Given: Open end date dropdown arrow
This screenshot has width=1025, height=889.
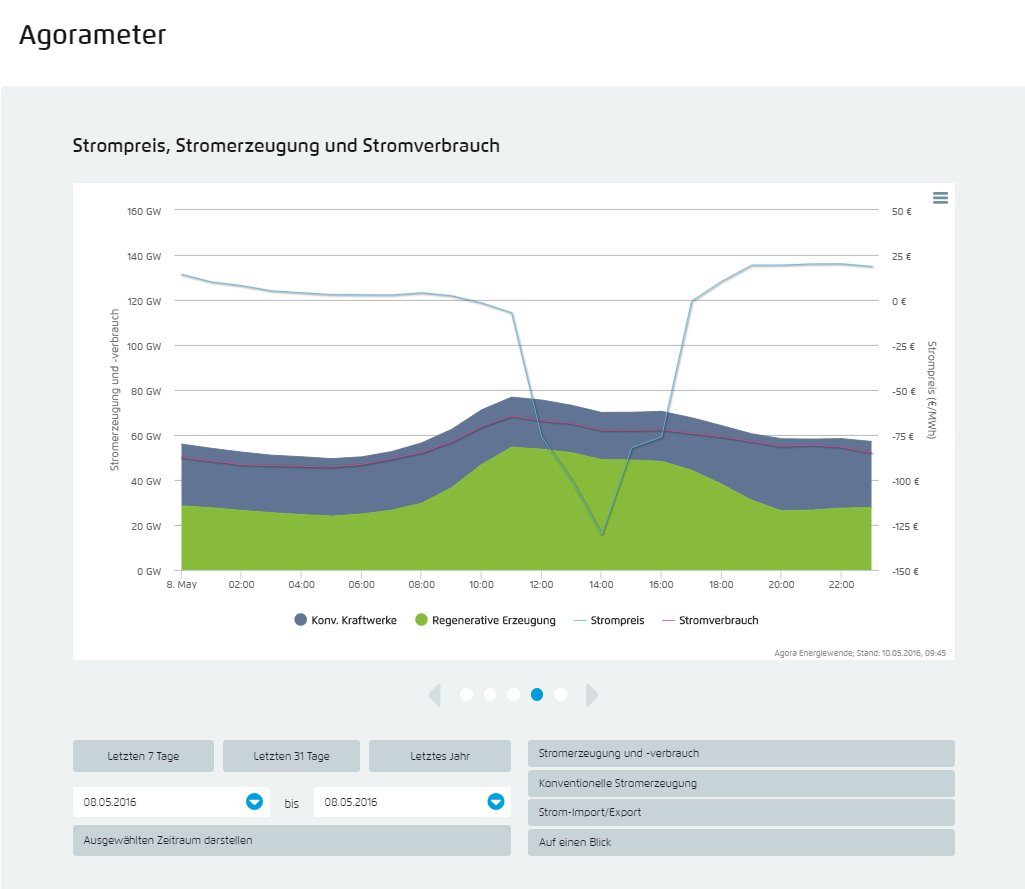Looking at the screenshot, I should (496, 801).
